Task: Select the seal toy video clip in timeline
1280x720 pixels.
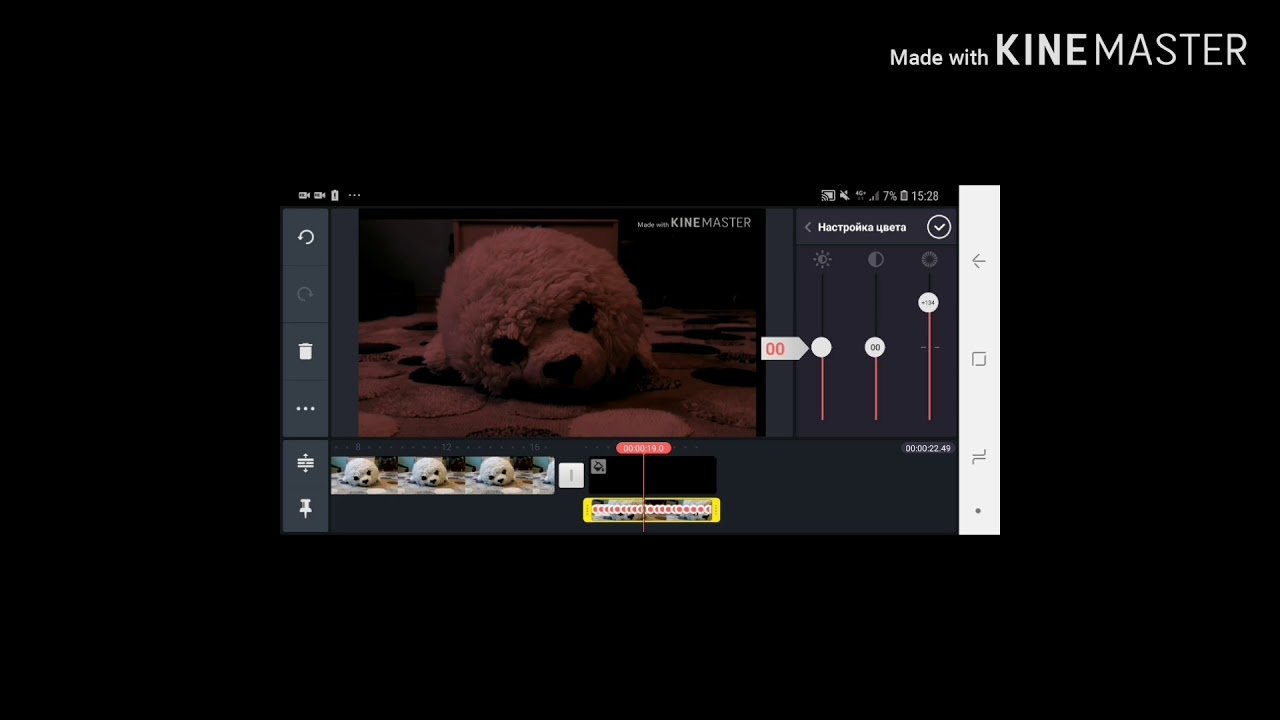Action: coord(442,476)
